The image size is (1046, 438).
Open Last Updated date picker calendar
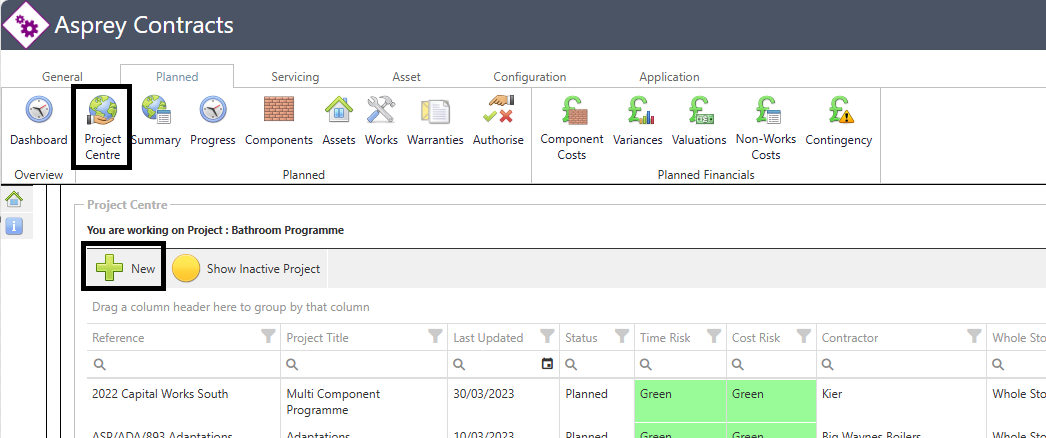[546, 364]
